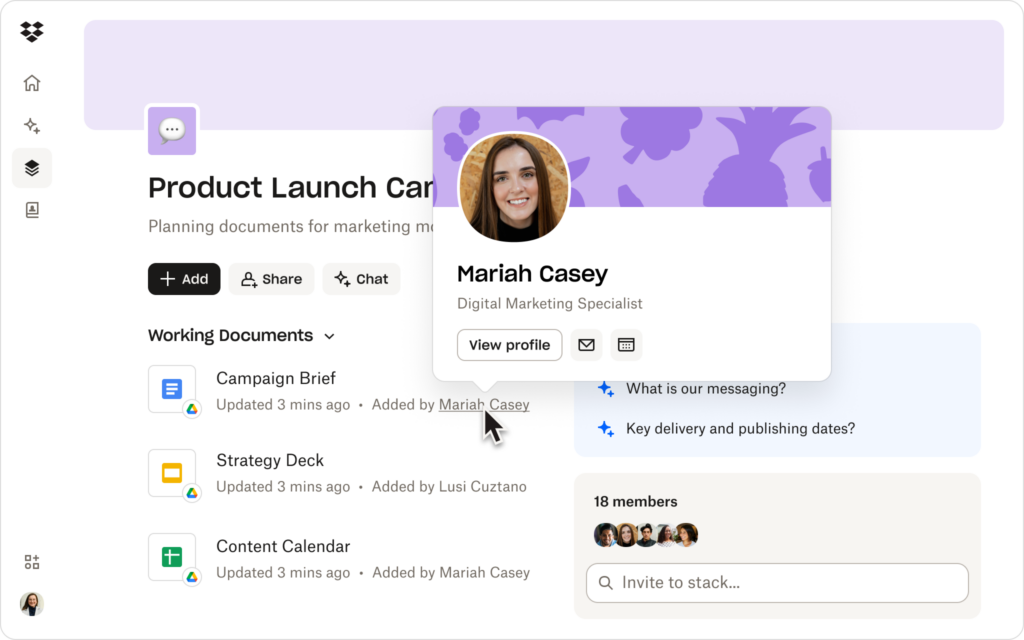Click the Share button

point(271,279)
